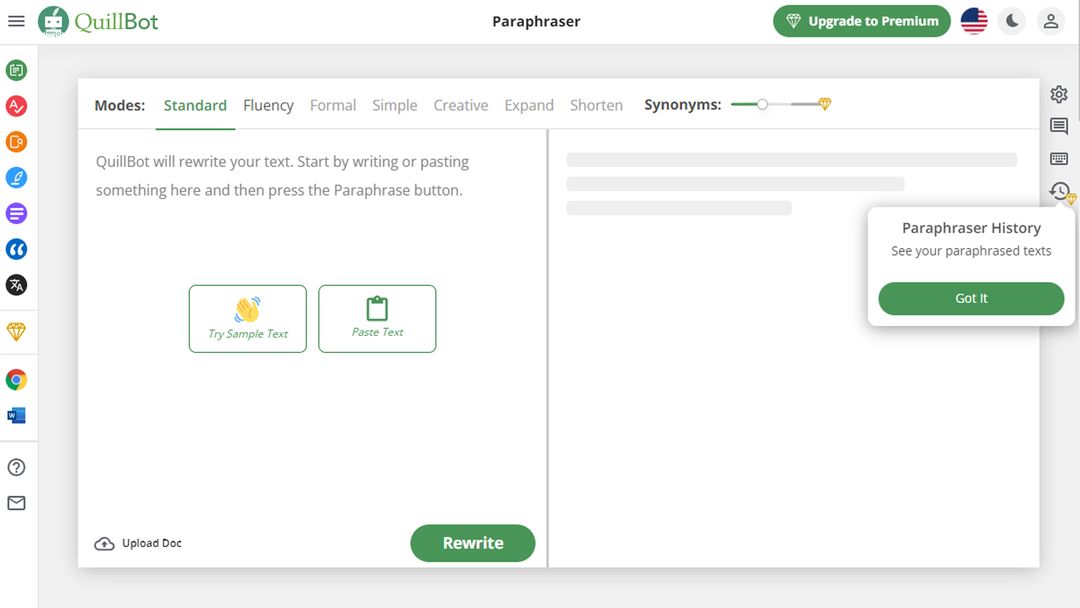Dismiss the tooltip with Got It
Viewport: 1080px width, 608px height.
click(x=970, y=298)
